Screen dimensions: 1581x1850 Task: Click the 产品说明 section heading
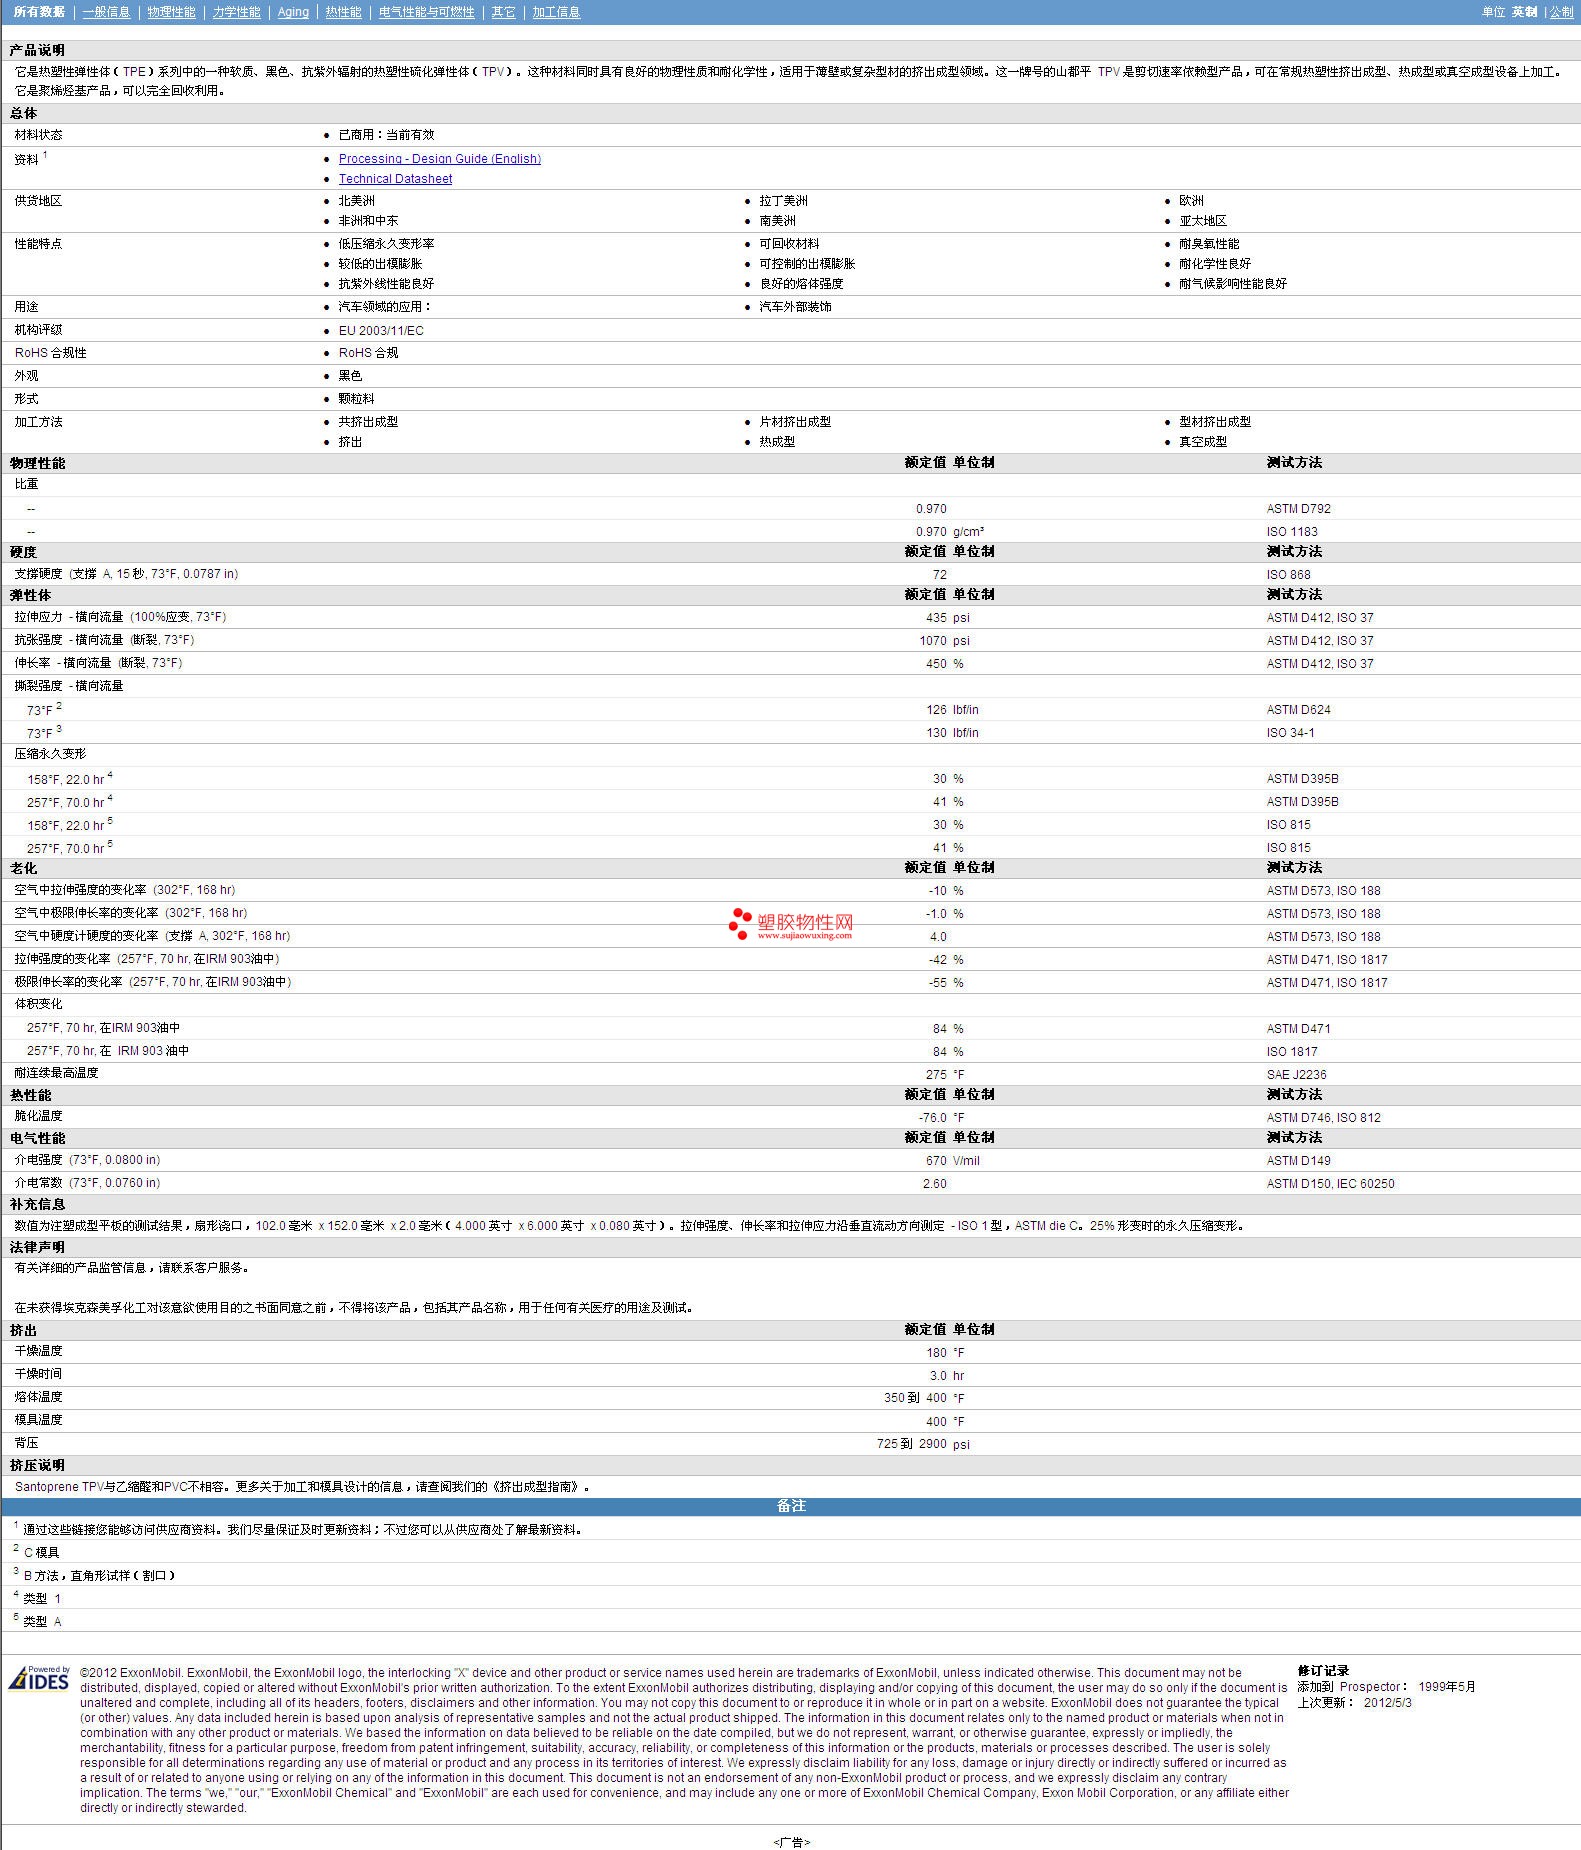(x=37, y=50)
